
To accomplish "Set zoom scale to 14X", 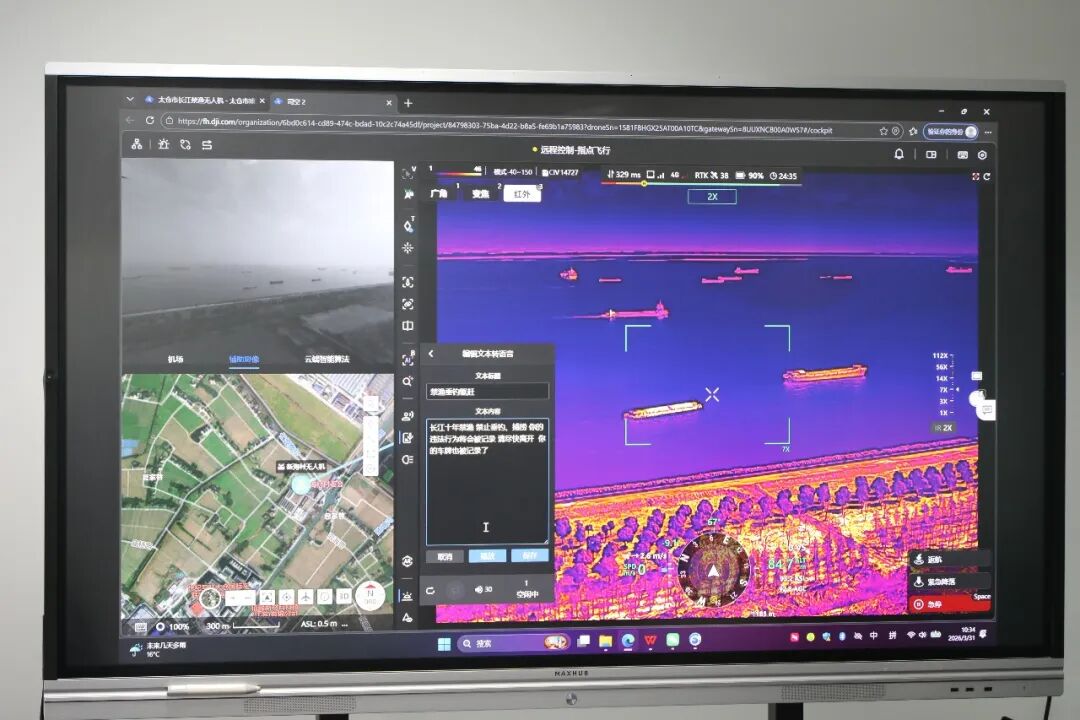I will click(x=941, y=378).
